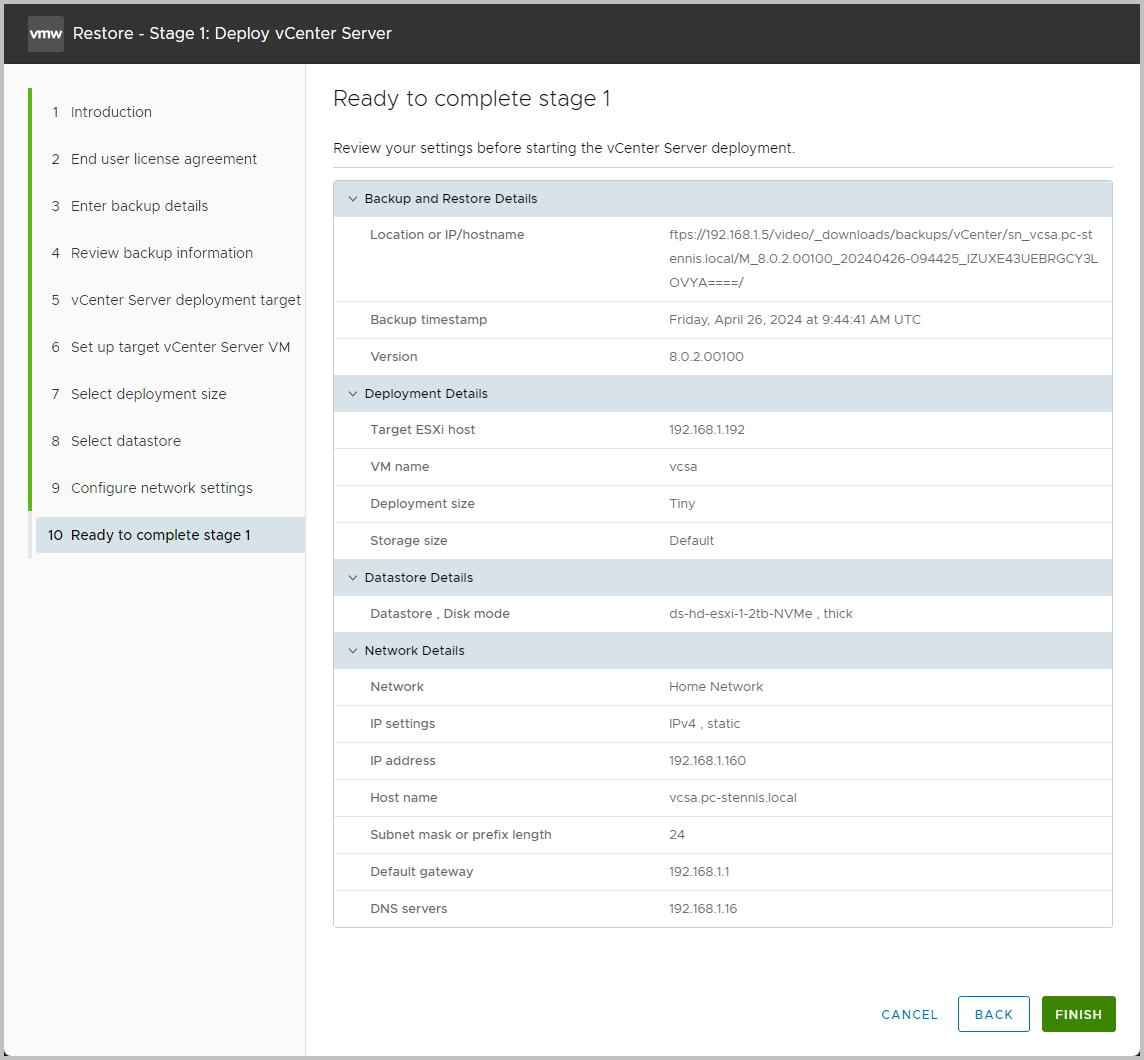This screenshot has height=1060, width=1144.
Task: Click the CANCEL link
Action: coord(908,1013)
